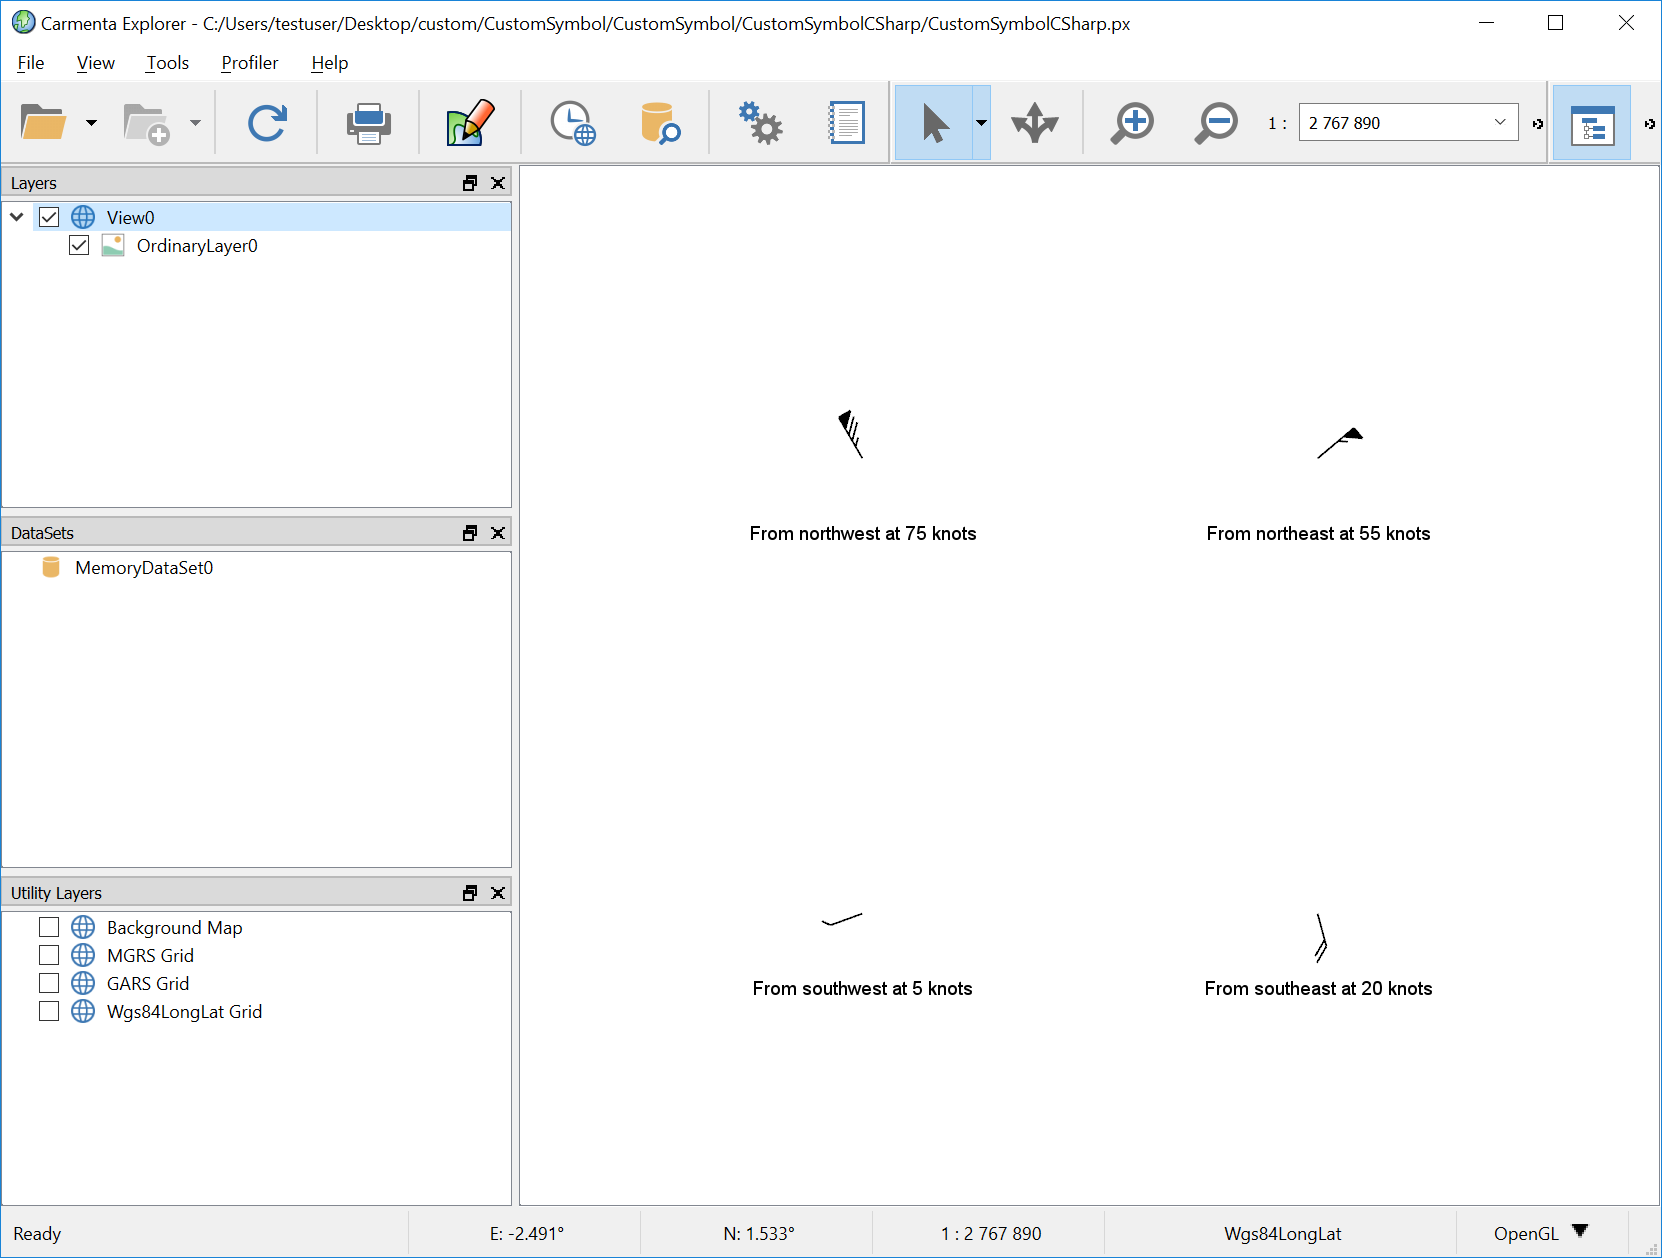This screenshot has height=1258, width=1662.
Task: Uncheck the View0 layer checkbox
Action: 49,217
